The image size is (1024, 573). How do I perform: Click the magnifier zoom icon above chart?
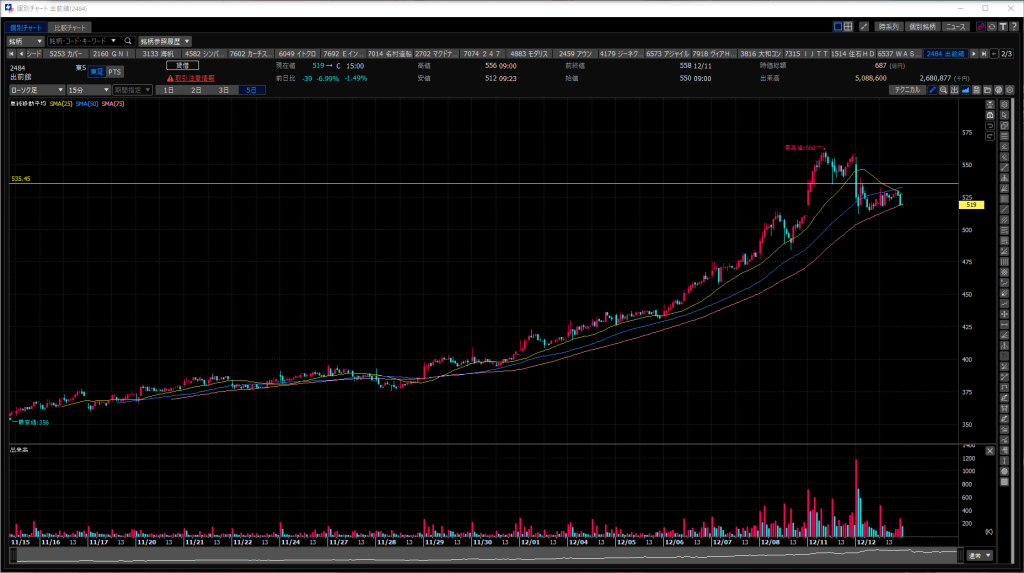944,90
